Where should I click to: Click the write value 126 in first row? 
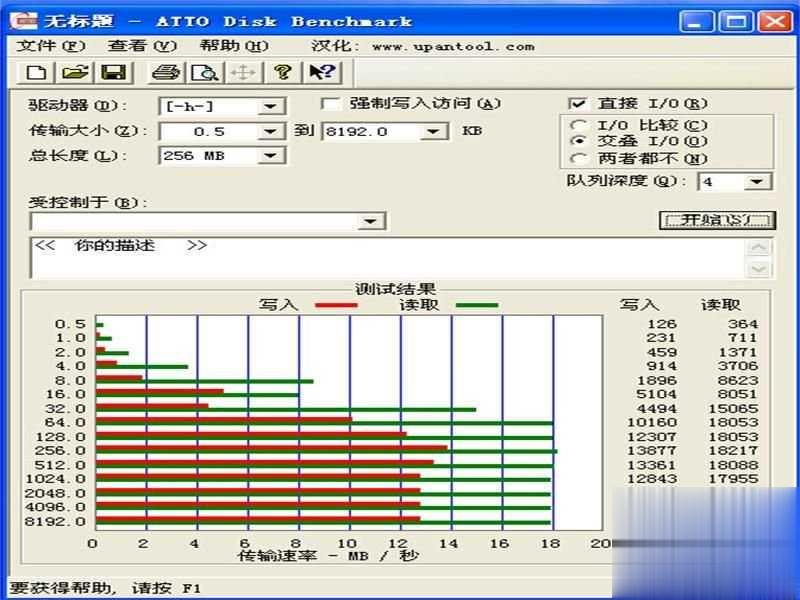pyautogui.click(x=662, y=324)
